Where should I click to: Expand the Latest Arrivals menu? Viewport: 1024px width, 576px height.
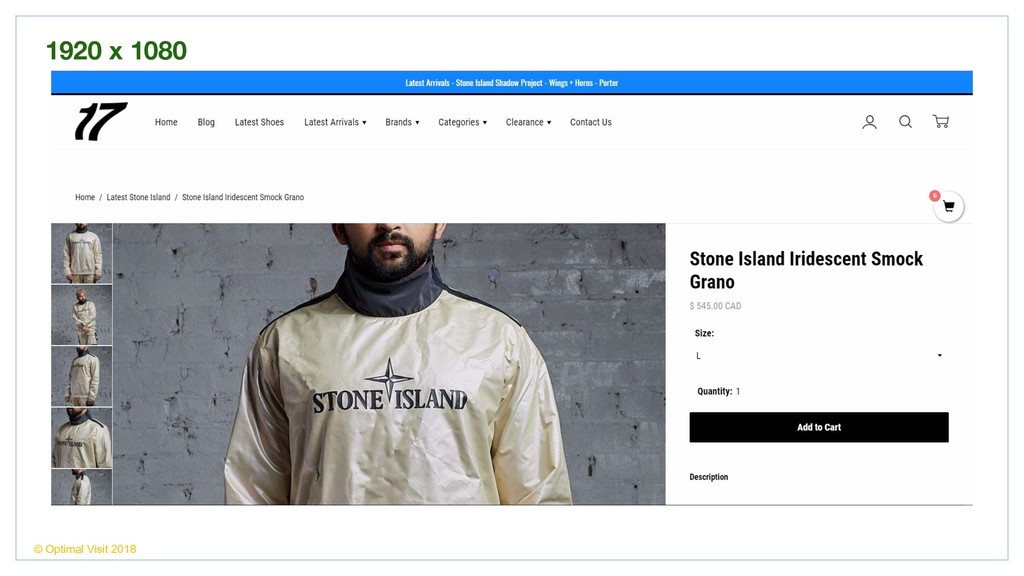[x=335, y=122]
